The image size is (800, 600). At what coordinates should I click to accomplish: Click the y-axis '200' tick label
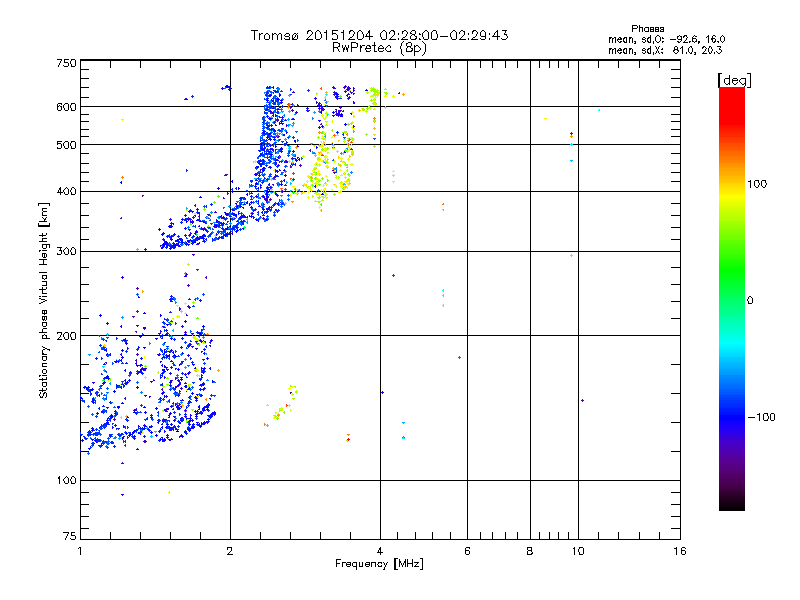click(66, 336)
